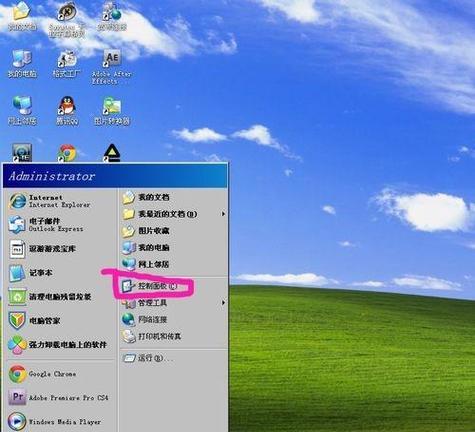This screenshot has height=432, width=475.
Task: Launch Adobe After Effects desktop shortcut
Action: 112,67
